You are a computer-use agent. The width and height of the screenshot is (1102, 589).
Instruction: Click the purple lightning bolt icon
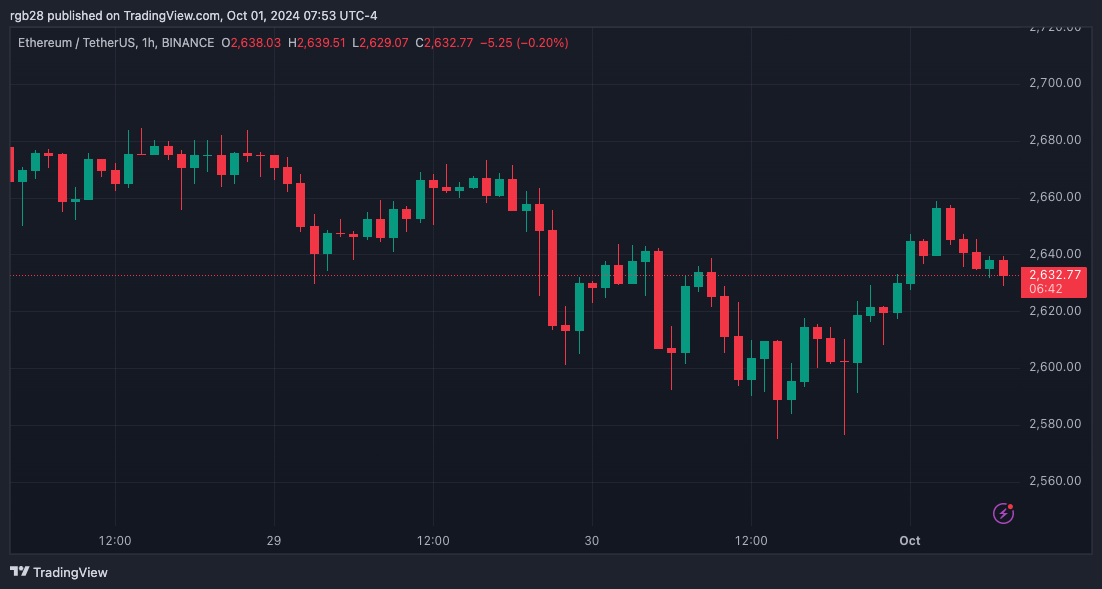(1003, 513)
